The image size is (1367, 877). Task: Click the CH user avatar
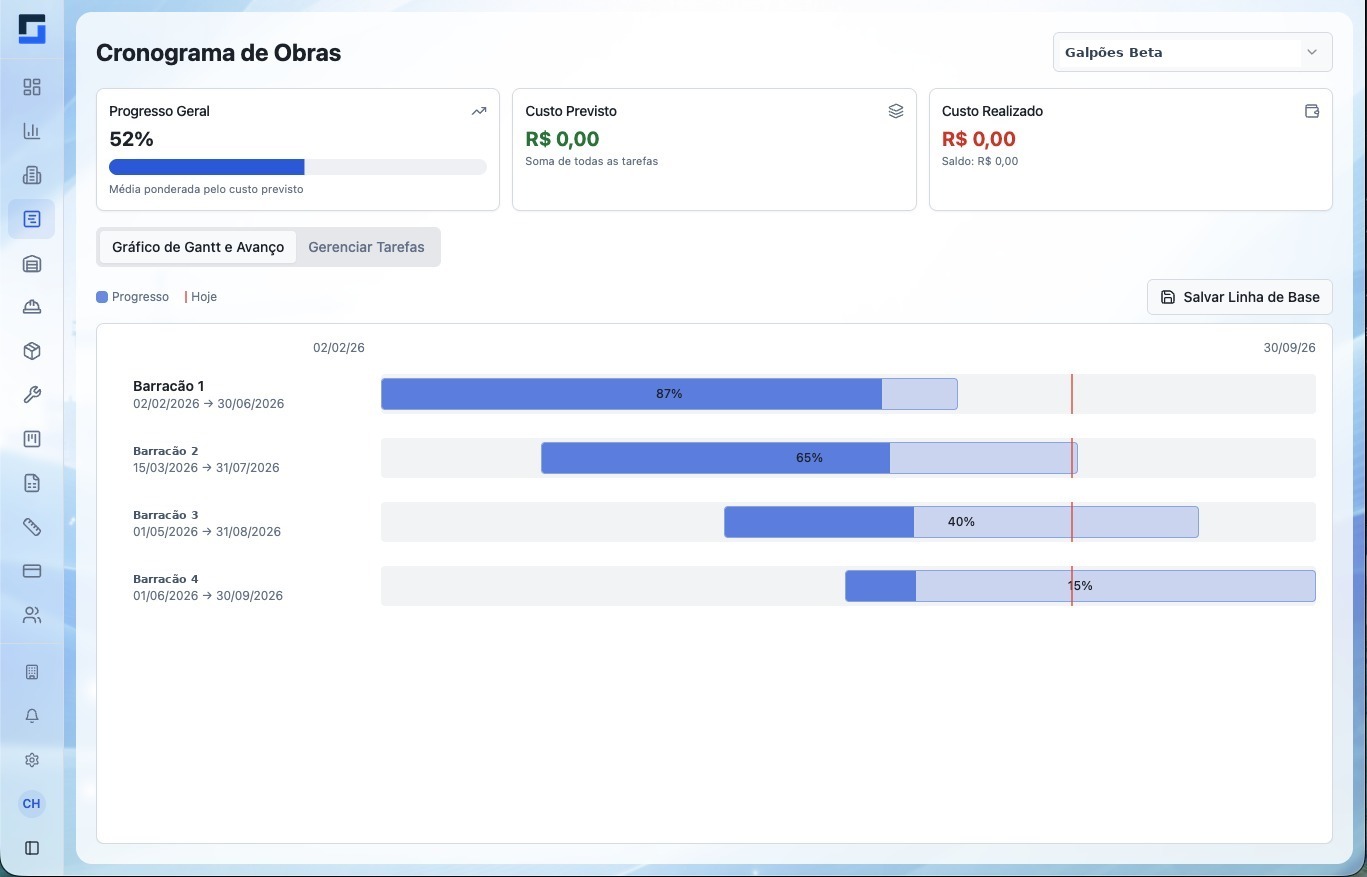tap(32, 804)
